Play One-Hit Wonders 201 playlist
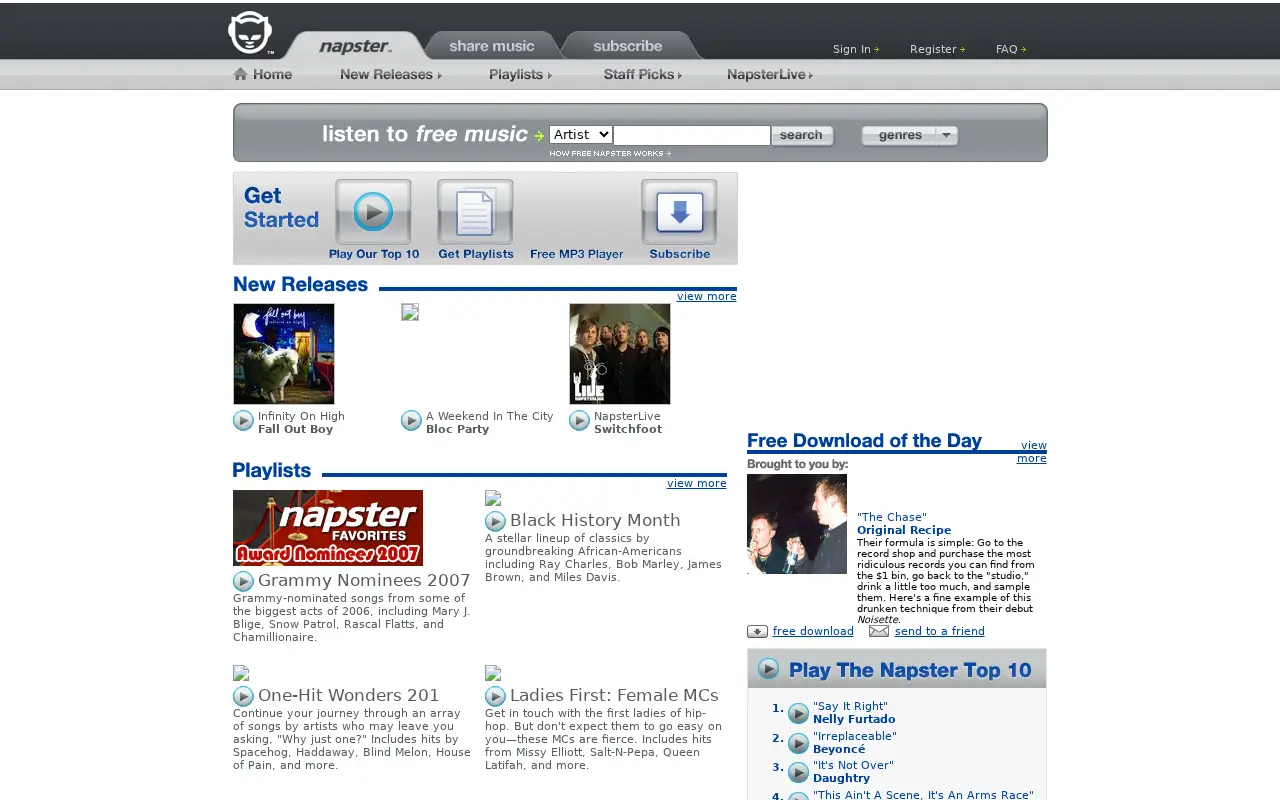1280x800 pixels. point(243,696)
